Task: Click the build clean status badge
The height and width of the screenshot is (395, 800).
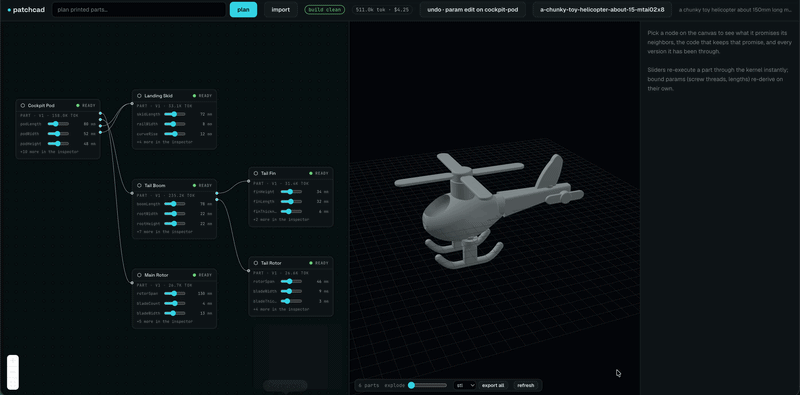Action: click(x=324, y=9)
